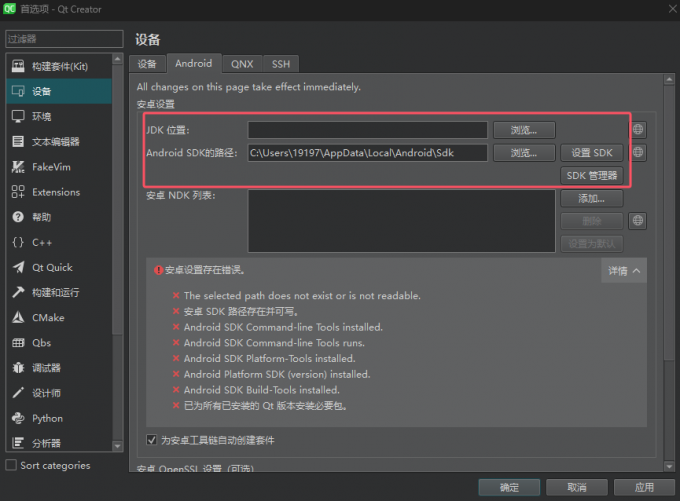Image resolution: width=680 pixels, height=501 pixels.
Task: Open the Python settings category
Action: tap(47, 418)
